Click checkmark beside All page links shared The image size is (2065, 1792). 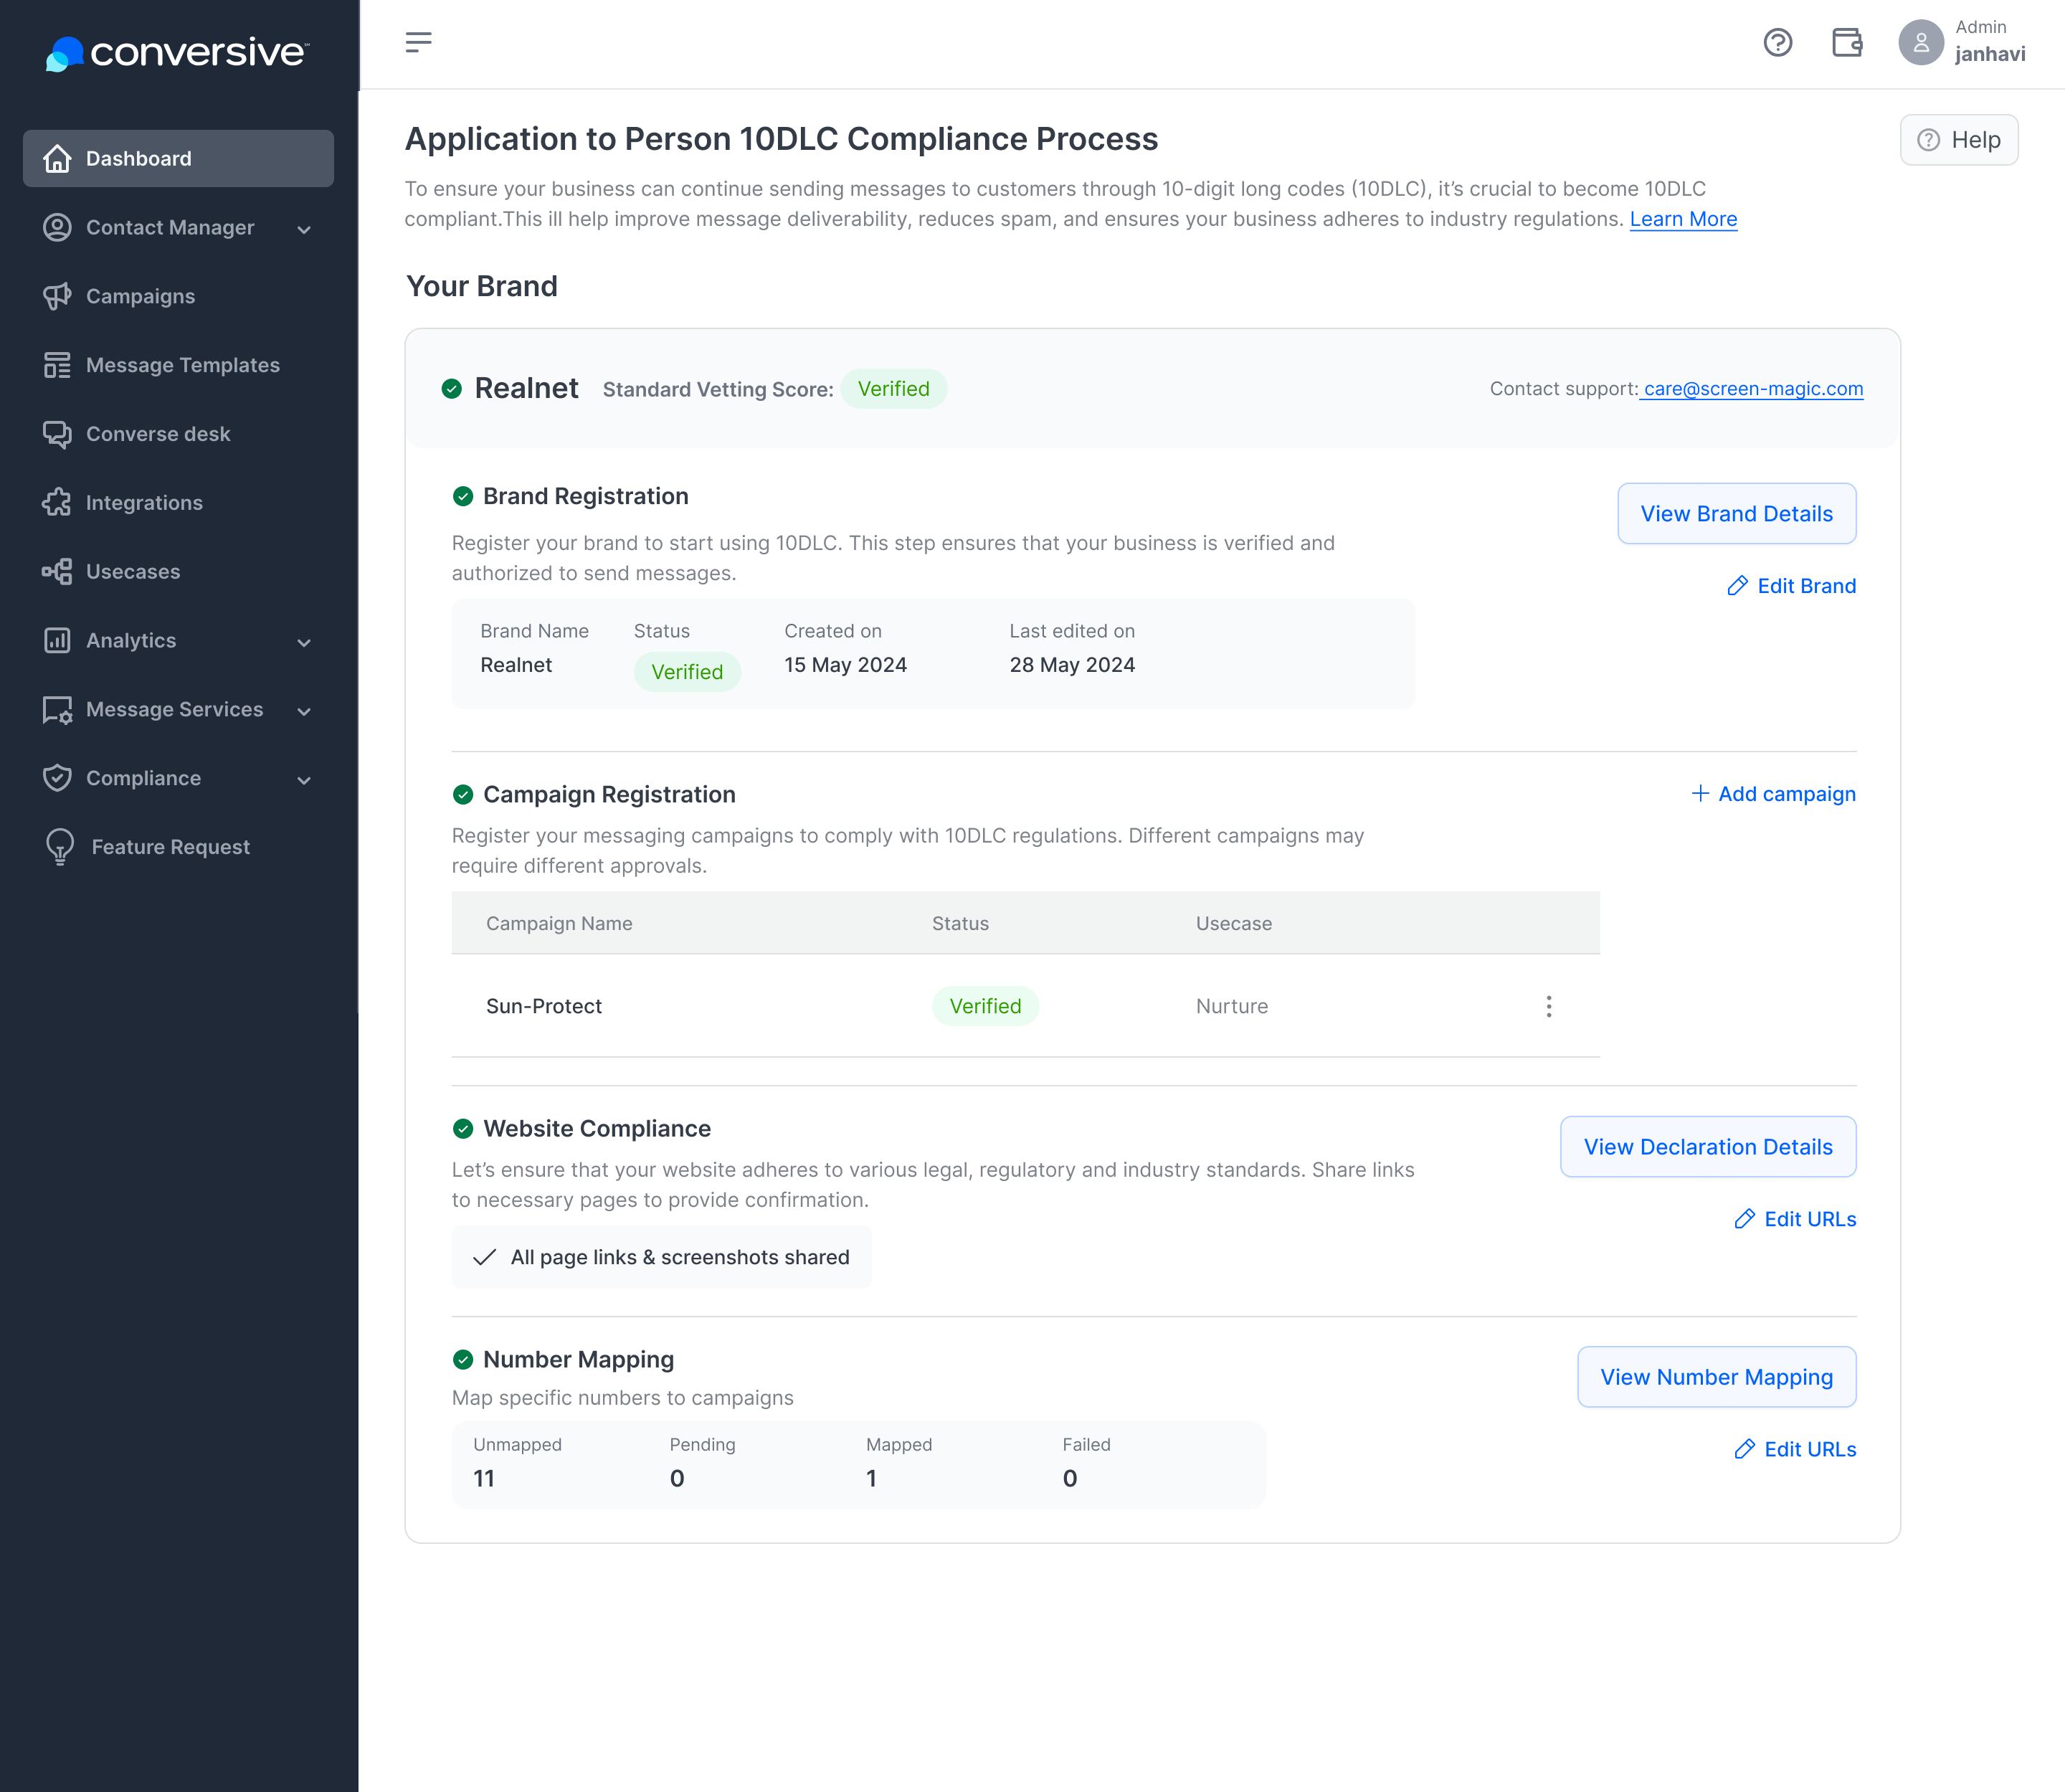(485, 1257)
